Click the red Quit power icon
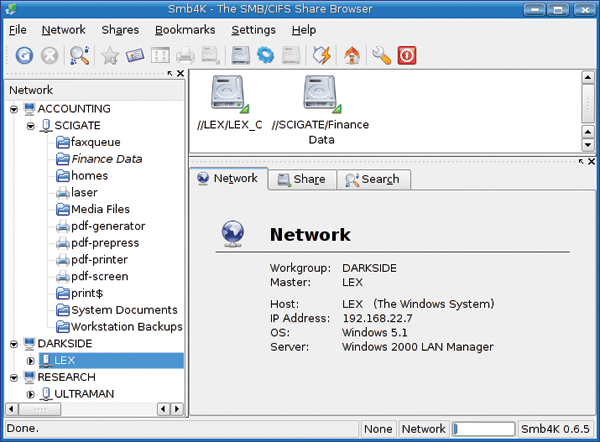Image resolution: width=600 pixels, height=442 pixels. click(x=407, y=56)
